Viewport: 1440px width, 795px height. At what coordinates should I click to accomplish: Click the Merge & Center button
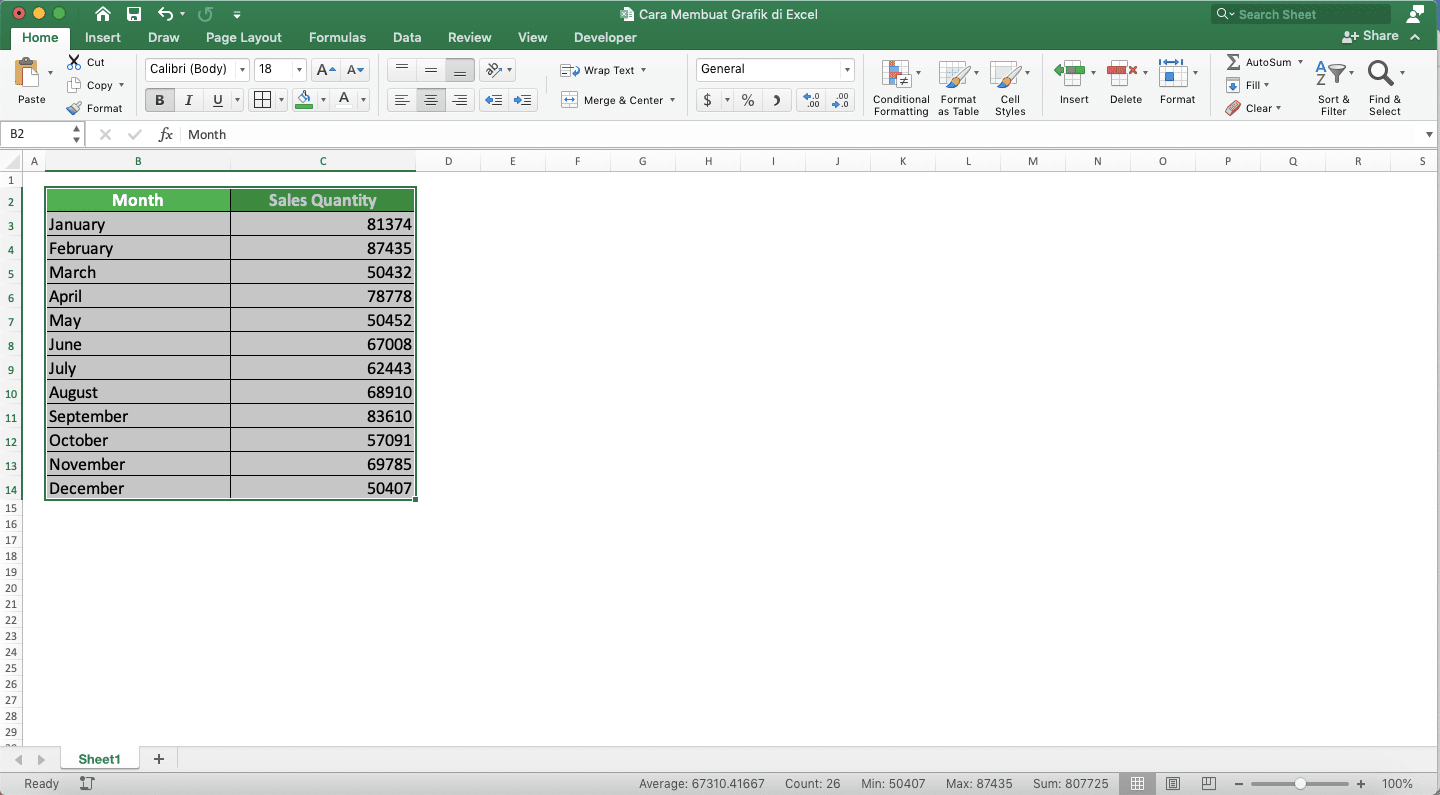[611, 100]
